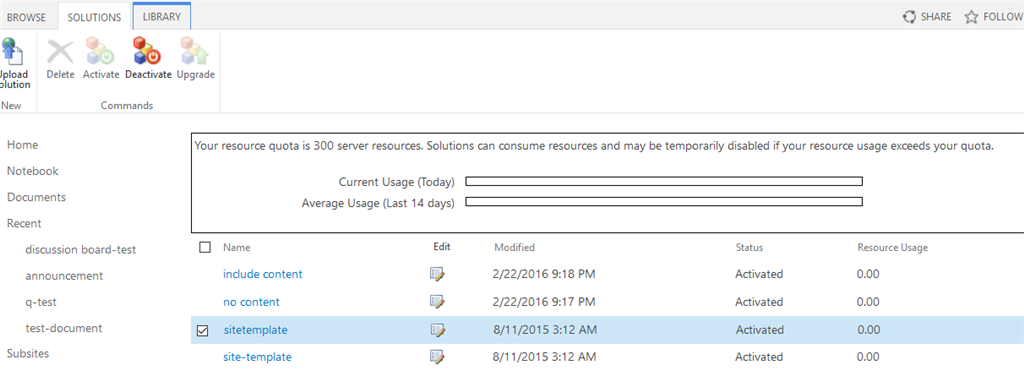Toggle the select-all checkbox in header

tap(204, 247)
